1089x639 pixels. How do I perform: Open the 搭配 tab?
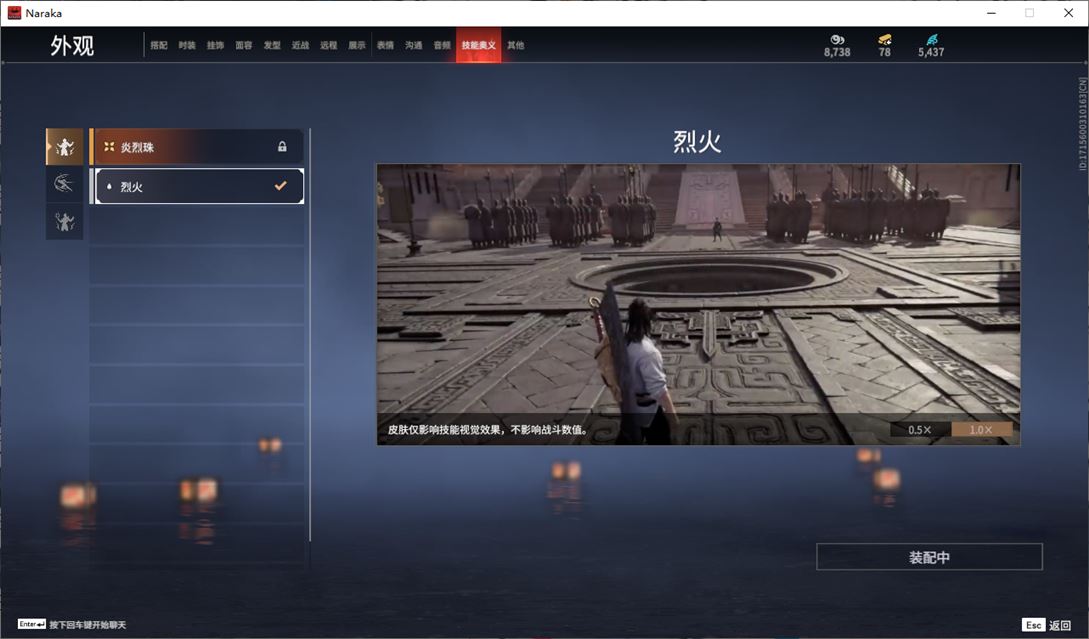[159, 45]
